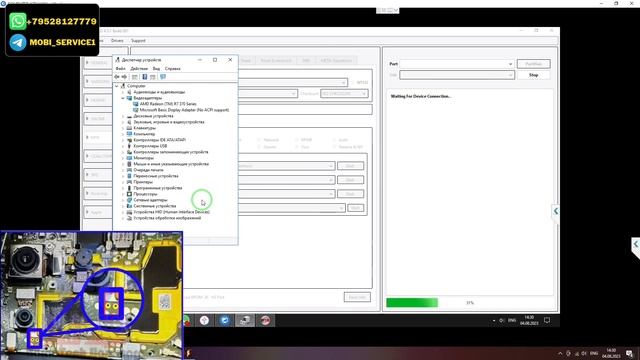Open the Drivers menu in the tool window
This screenshot has width=640, height=360.
tap(117, 41)
